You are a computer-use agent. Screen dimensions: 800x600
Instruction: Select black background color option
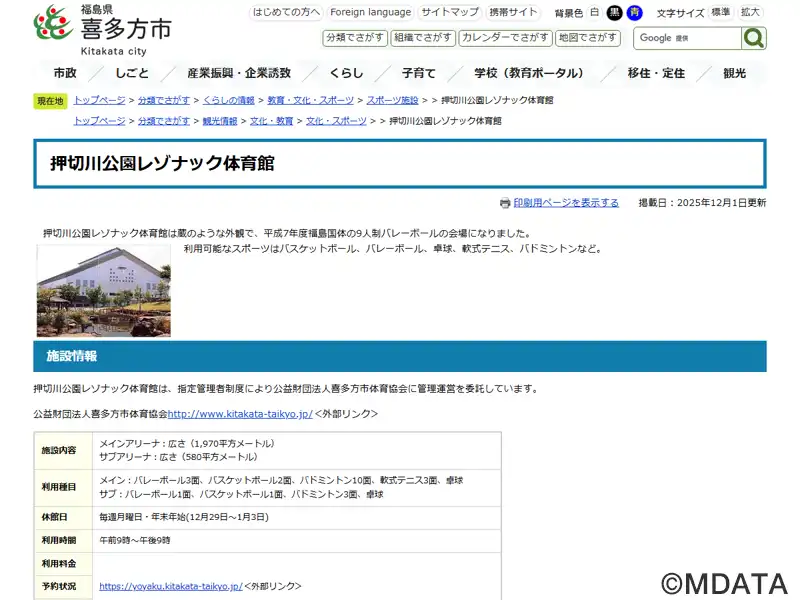[x=615, y=13]
